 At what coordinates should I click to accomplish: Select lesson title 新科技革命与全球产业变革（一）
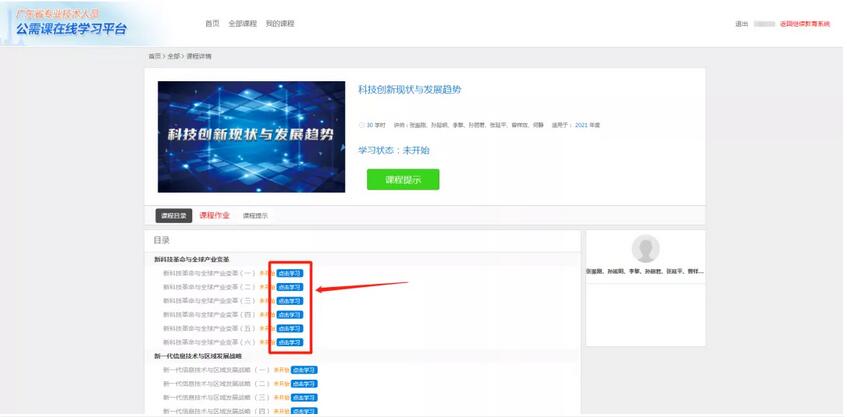(210, 273)
